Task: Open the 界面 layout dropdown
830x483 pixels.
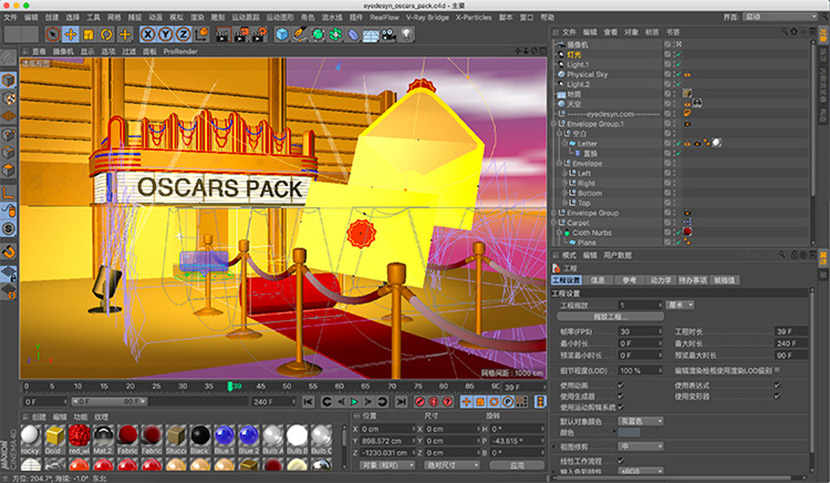Action: pyautogui.click(x=781, y=17)
